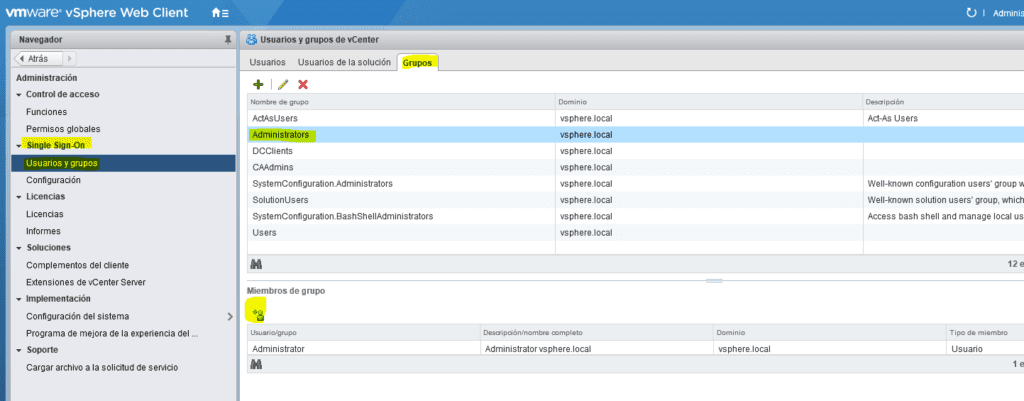Collapse the Soporte section

[x=20, y=350]
